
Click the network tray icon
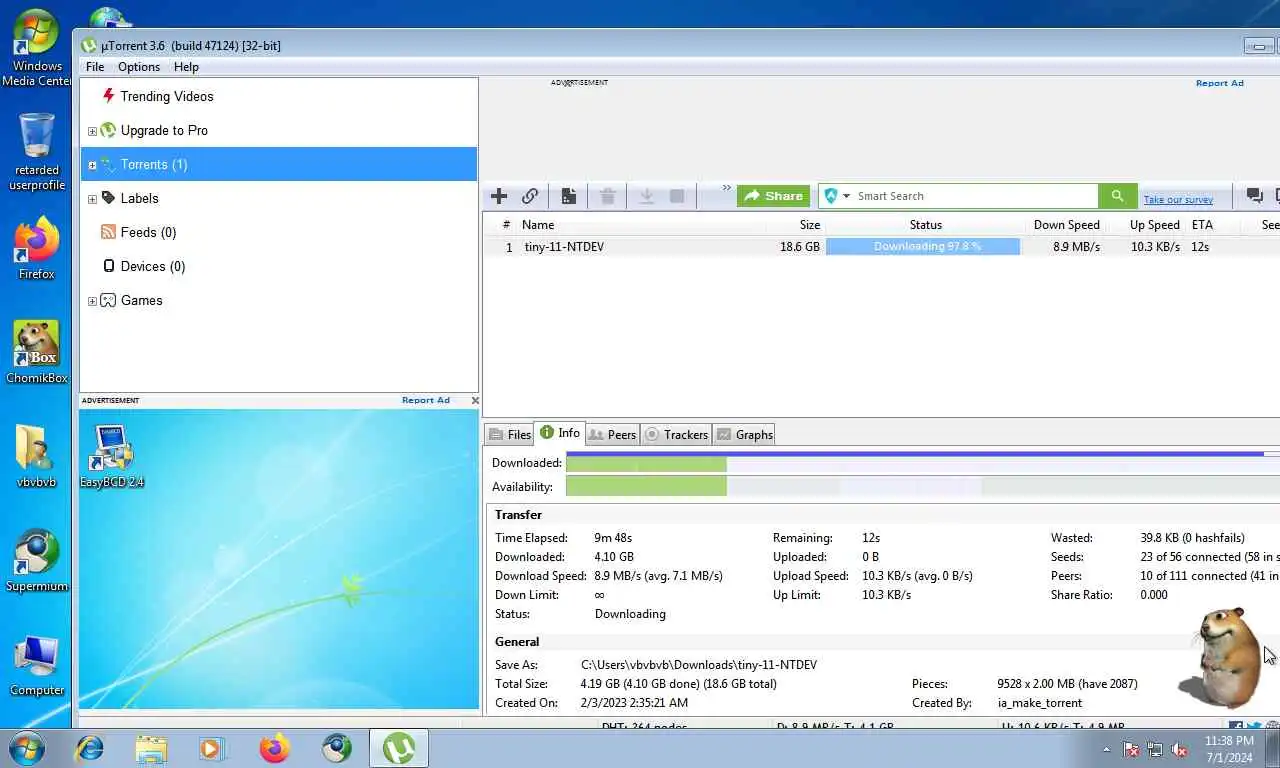point(1155,749)
